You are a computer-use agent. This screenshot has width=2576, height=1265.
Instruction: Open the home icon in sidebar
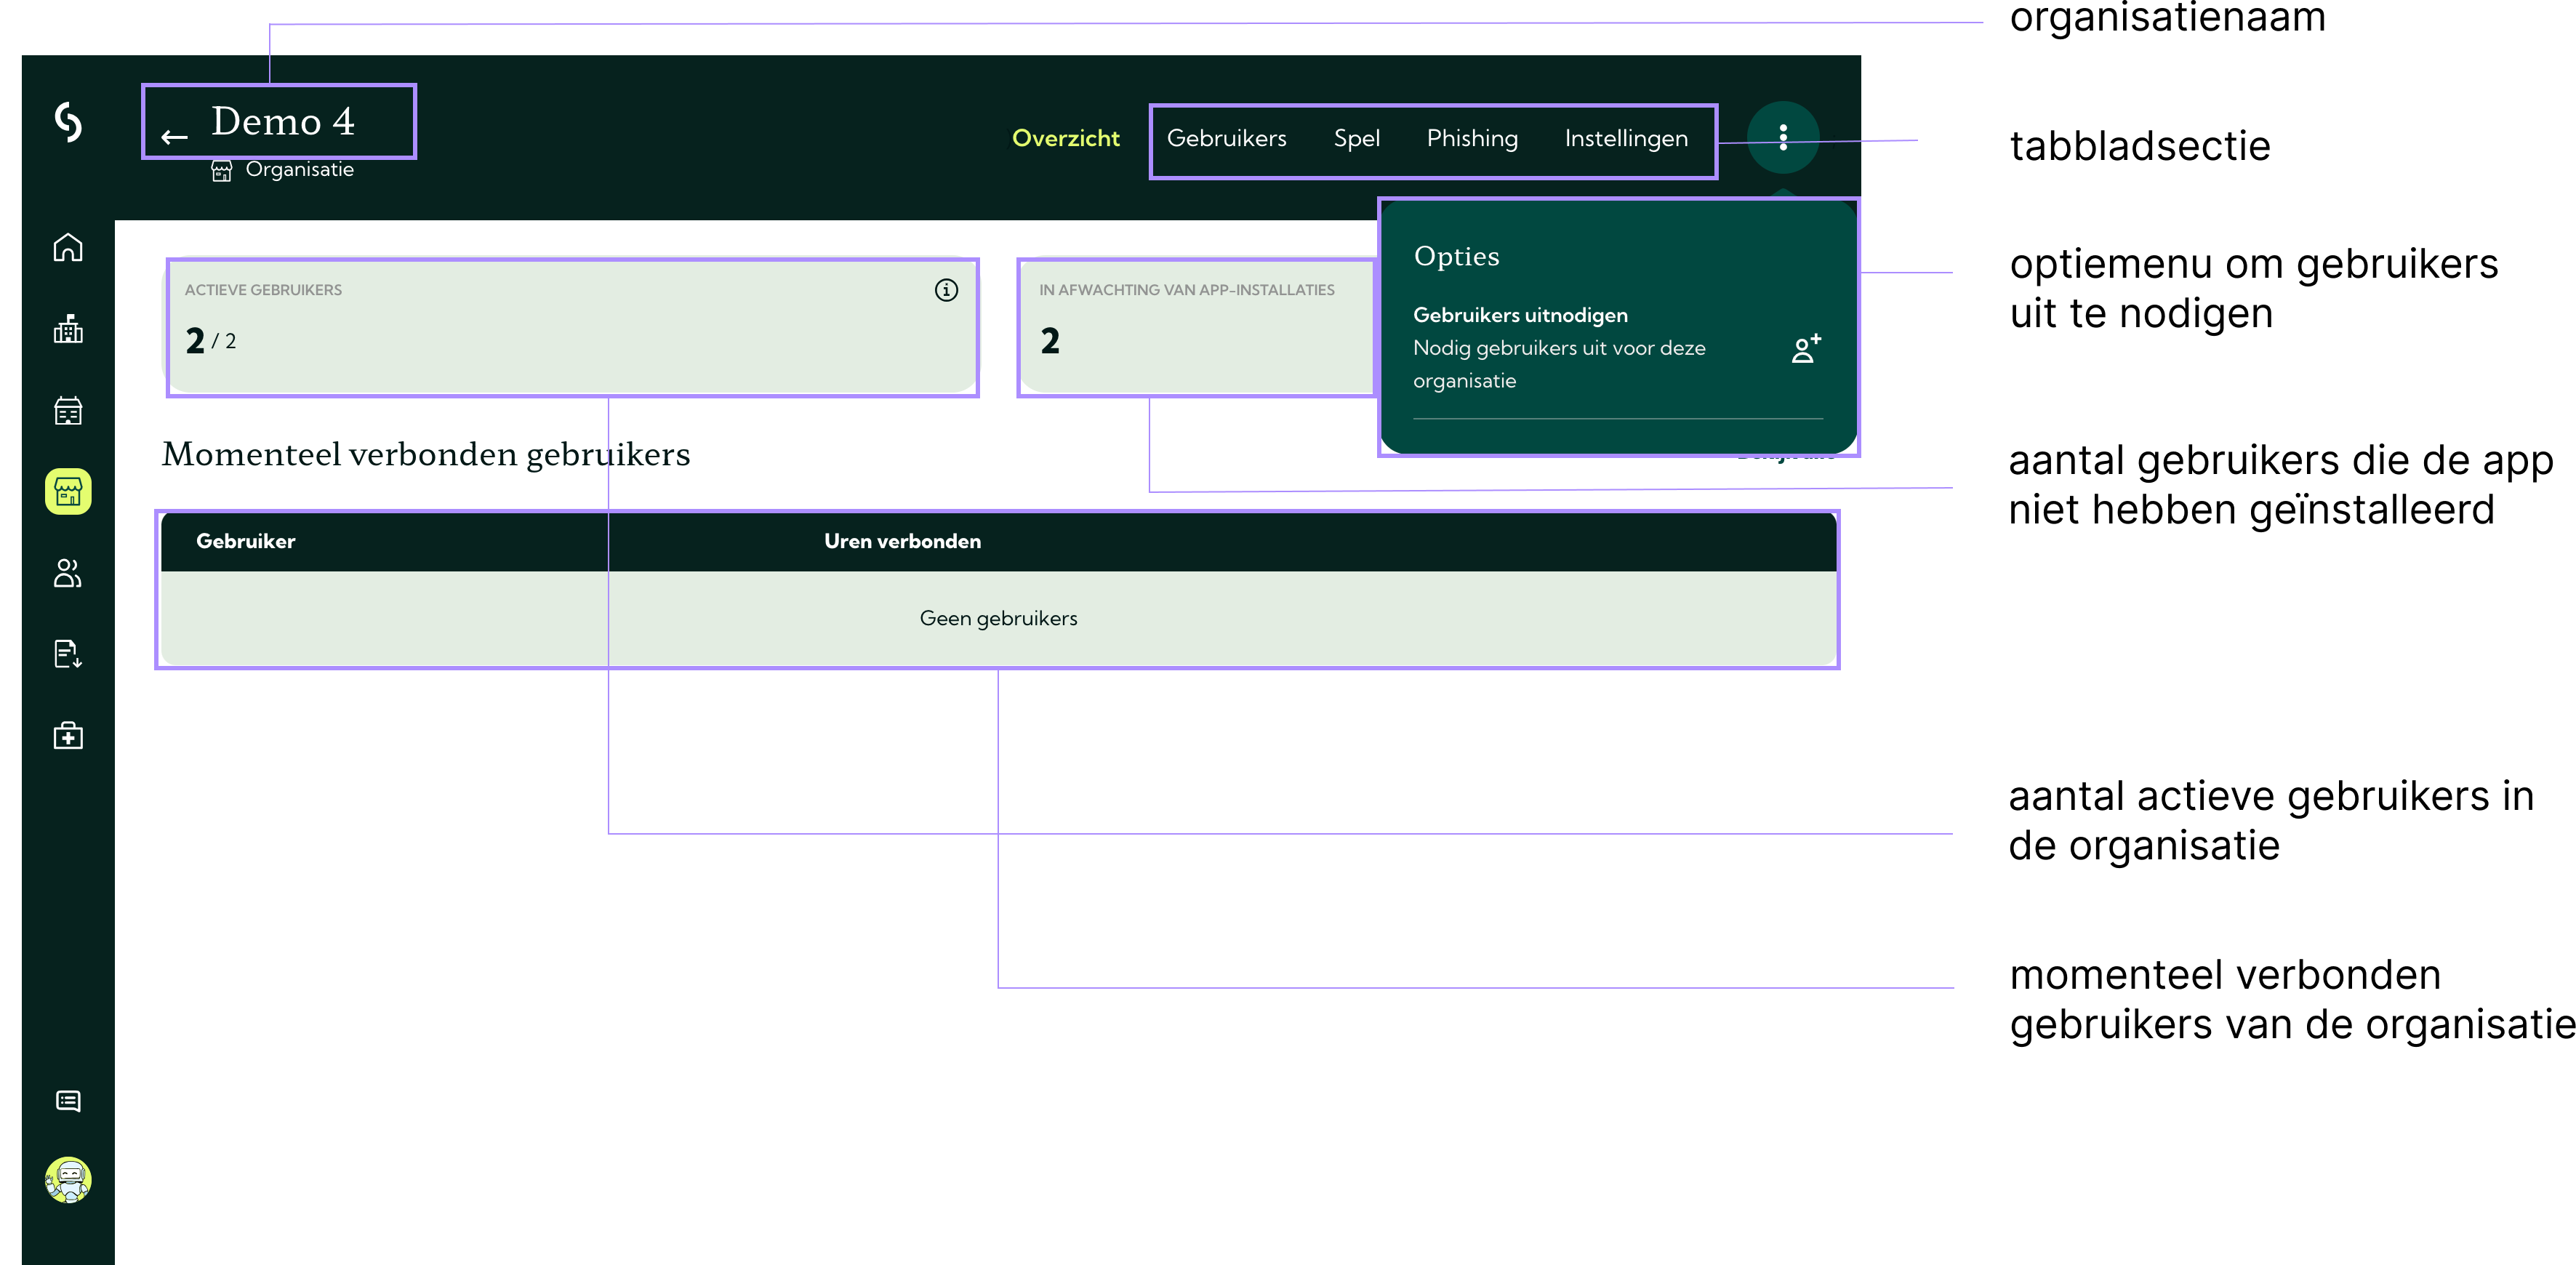[68, 247]
